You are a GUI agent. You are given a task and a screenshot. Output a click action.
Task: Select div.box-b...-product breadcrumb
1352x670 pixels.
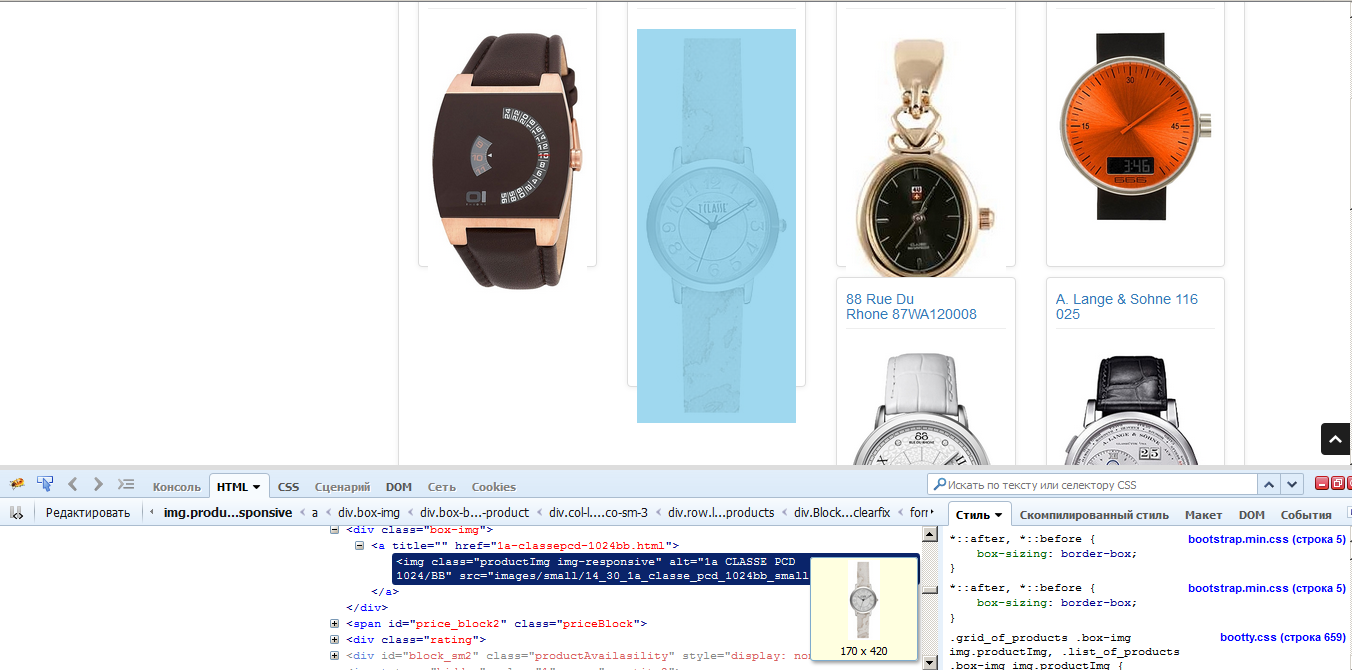coord(474,513)
